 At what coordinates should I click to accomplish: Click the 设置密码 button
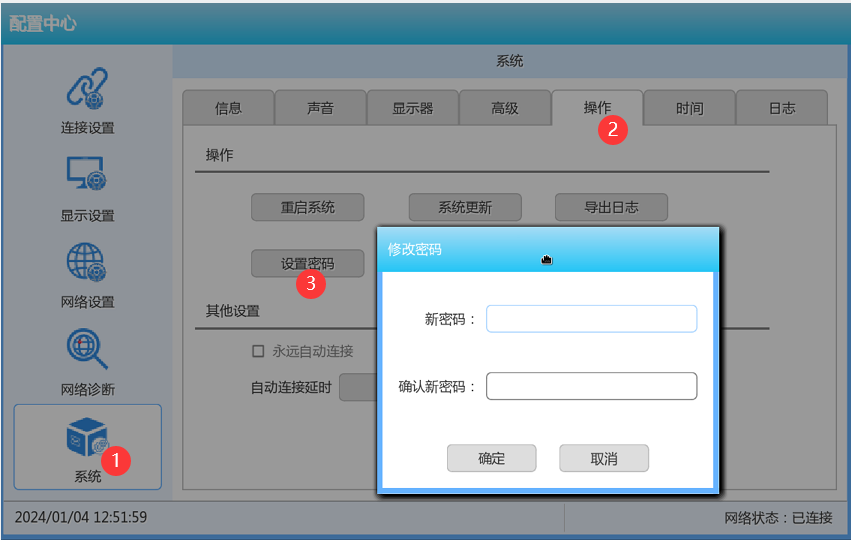(308, 264)
